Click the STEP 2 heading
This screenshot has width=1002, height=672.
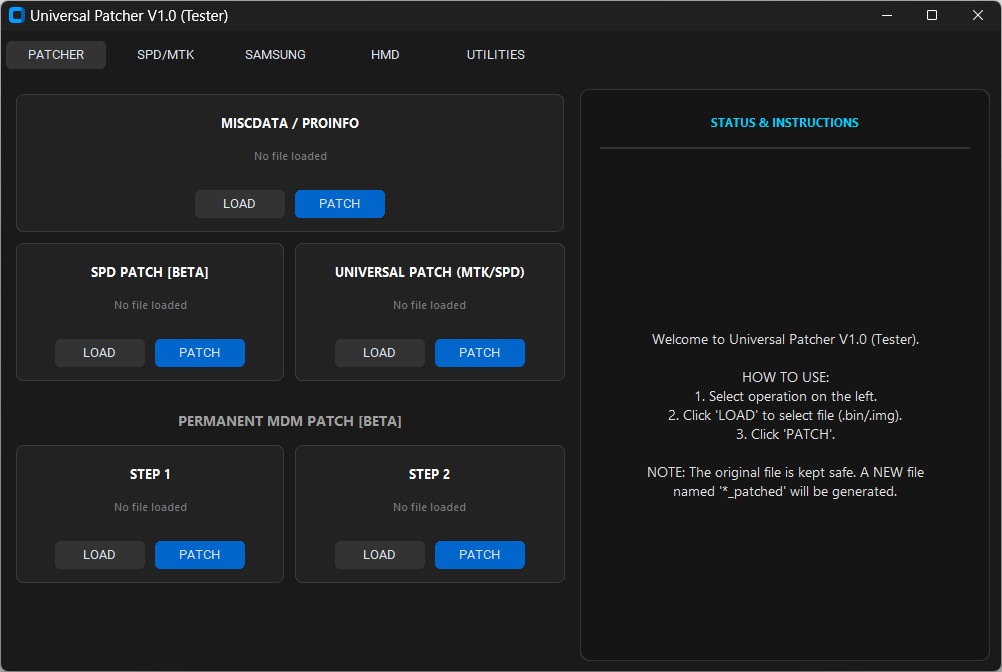coord(429,475)
